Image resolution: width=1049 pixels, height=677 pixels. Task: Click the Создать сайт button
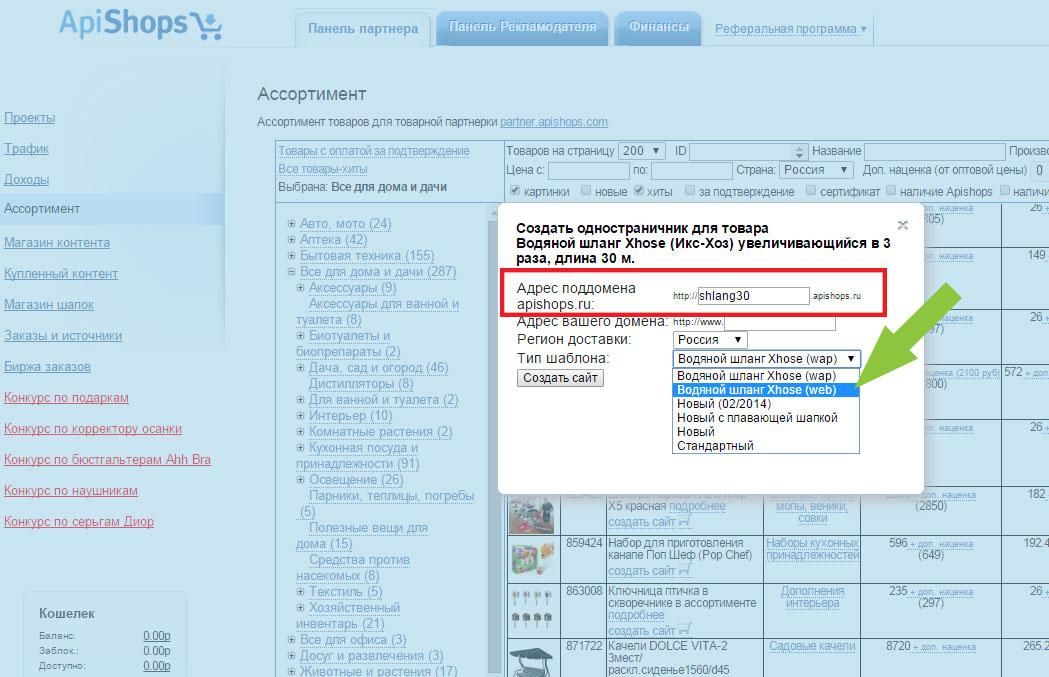click(x=560, y=378)
